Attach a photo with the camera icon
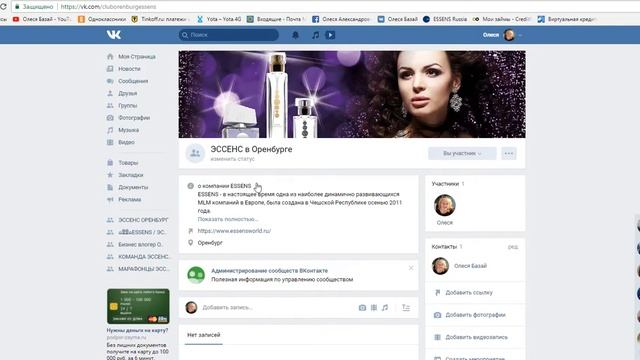The width and height of the screenshot is (640, 360). (x=362, y=308)
